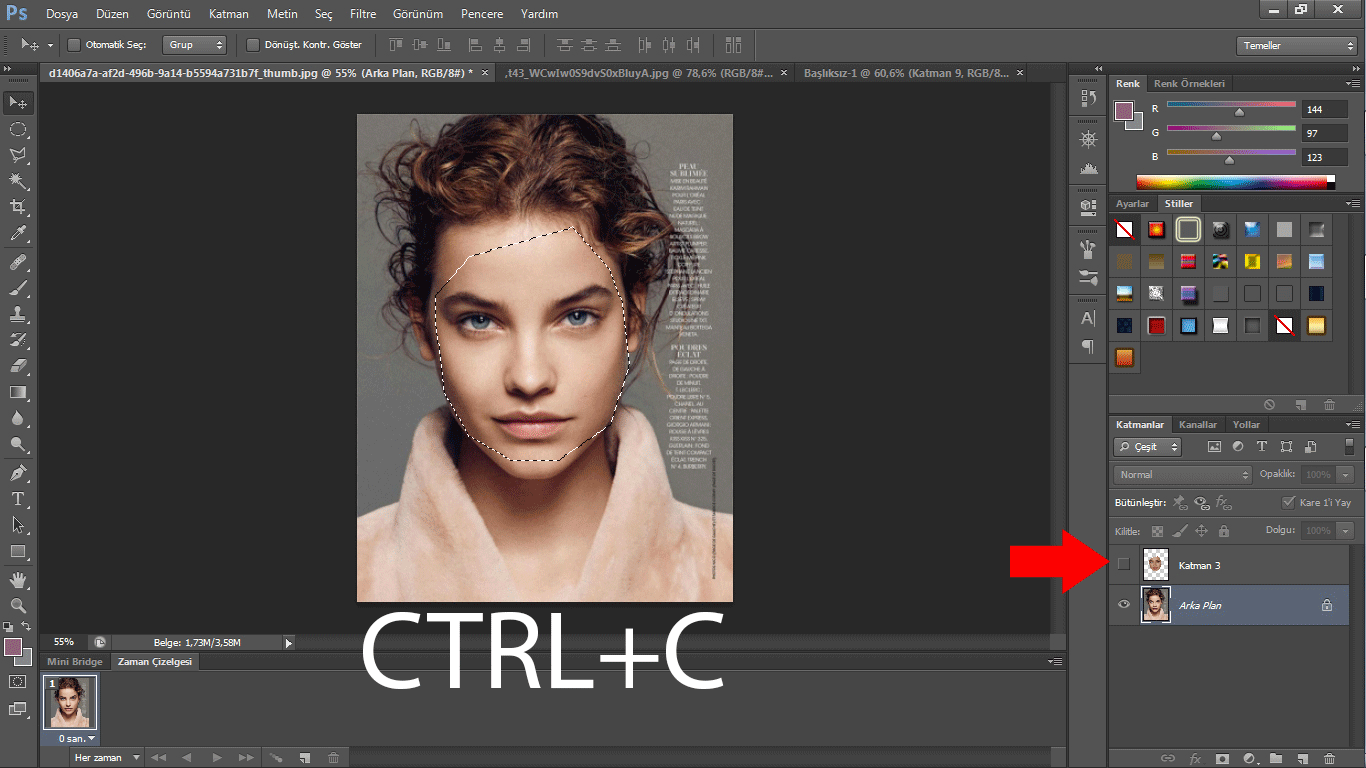This screenshot has height=768, width=1366.
Task: Select the Eraser tool
Action: (x=18, y=366)
